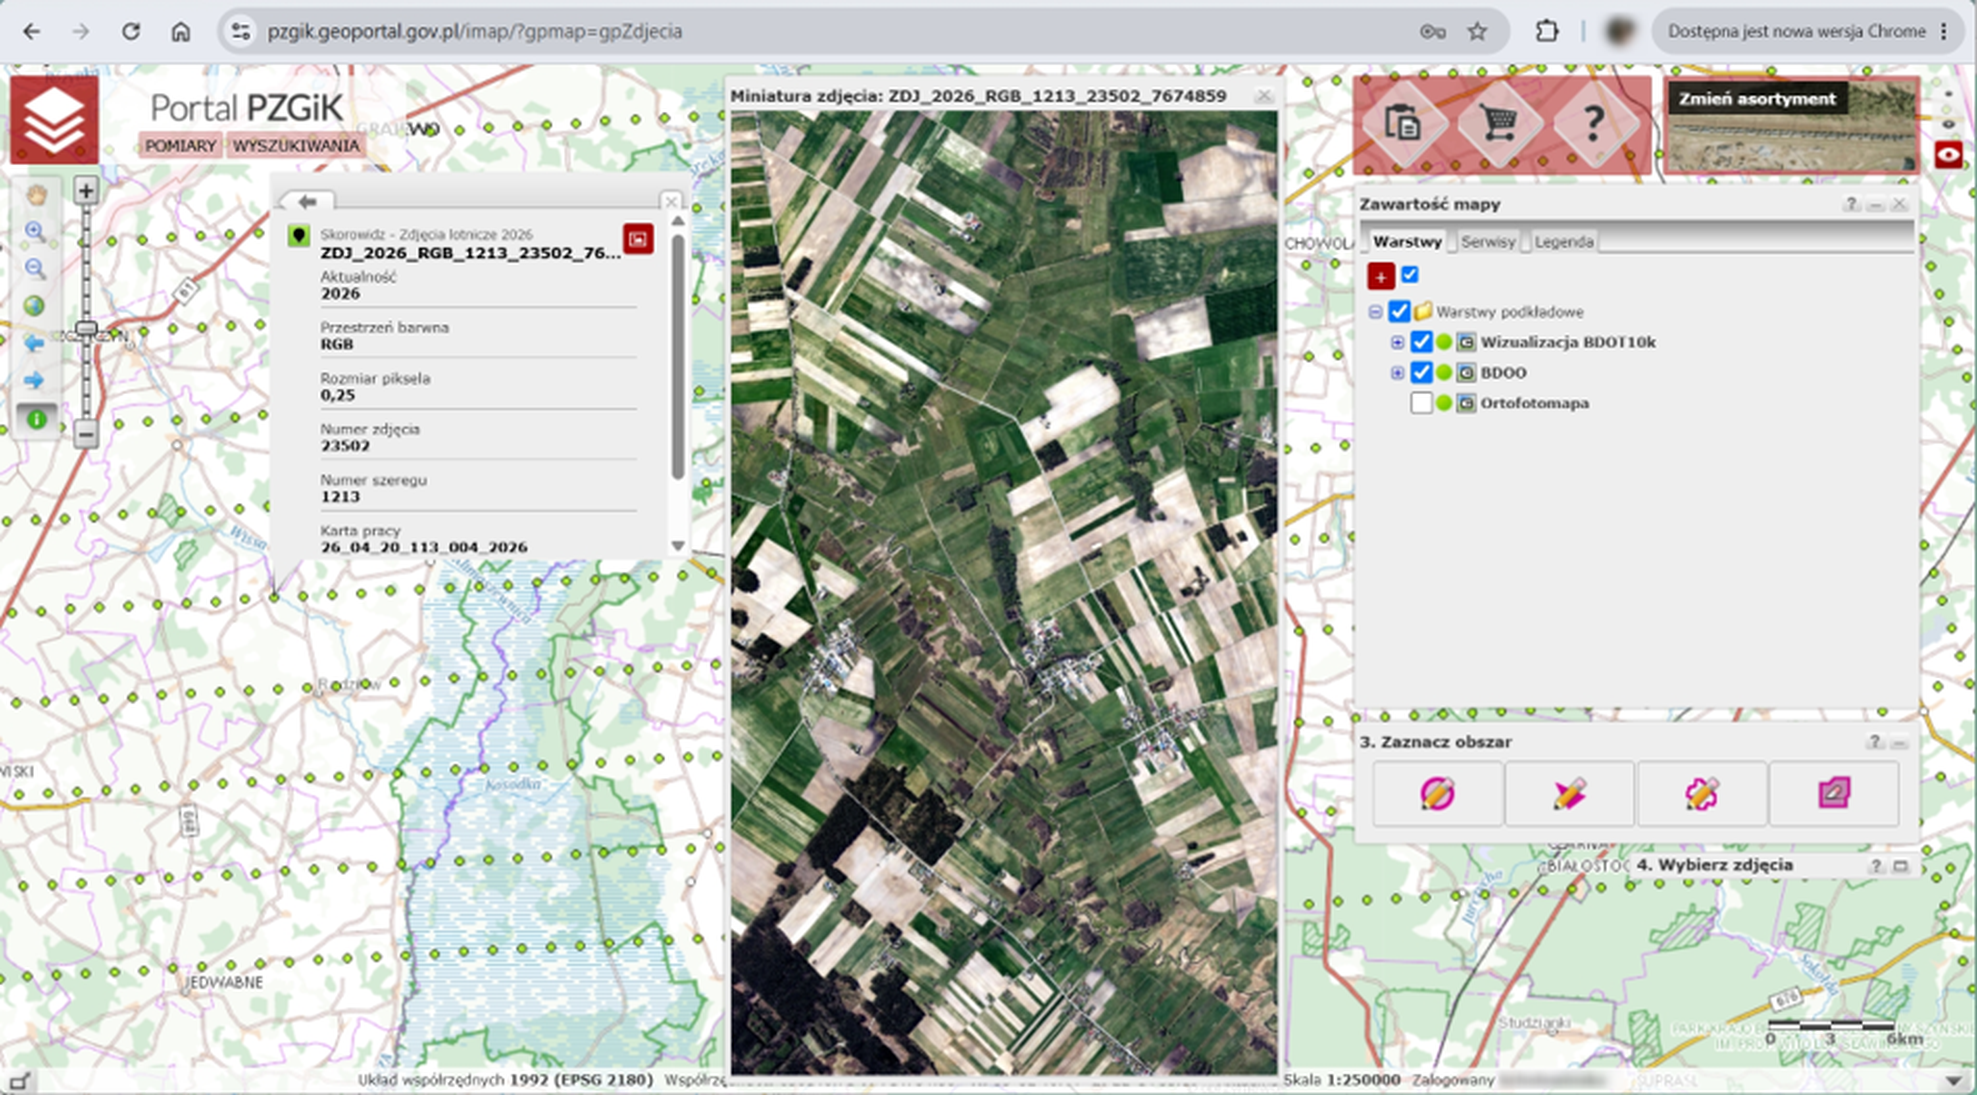Open help for 4. Wybierz zdjęcia panel
This screenshot has height=1095, width=1977.
pyautogui.click(x=1876, y=866)
